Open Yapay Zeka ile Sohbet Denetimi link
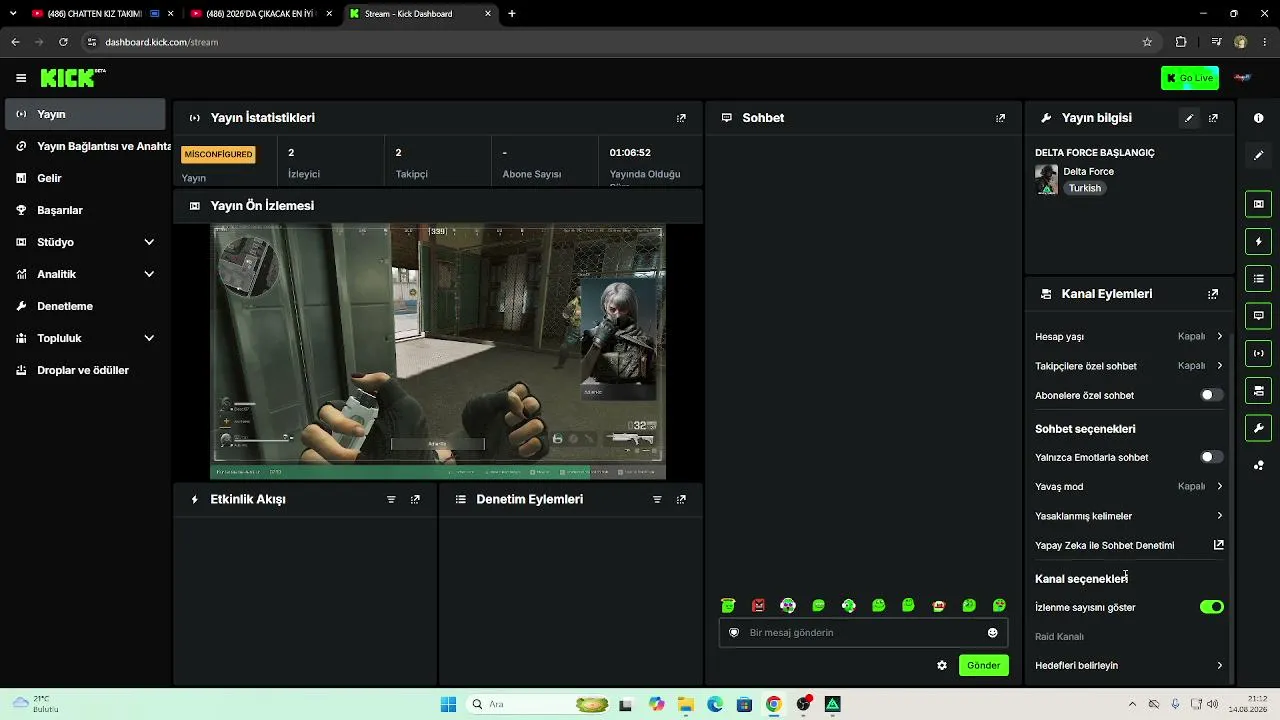The width and height of the screenshot is (1280, 720). 1129,545
